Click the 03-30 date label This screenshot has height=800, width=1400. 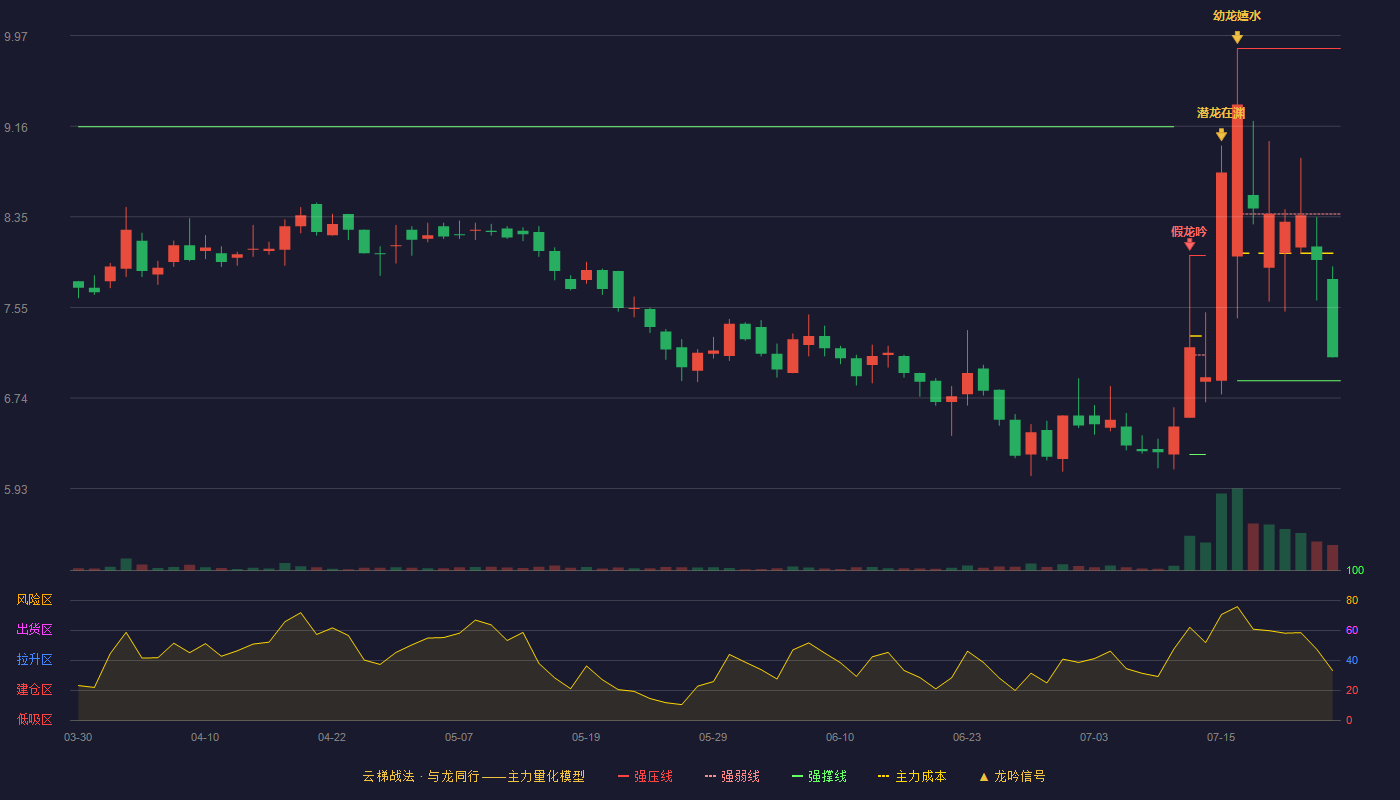(78, 737)
